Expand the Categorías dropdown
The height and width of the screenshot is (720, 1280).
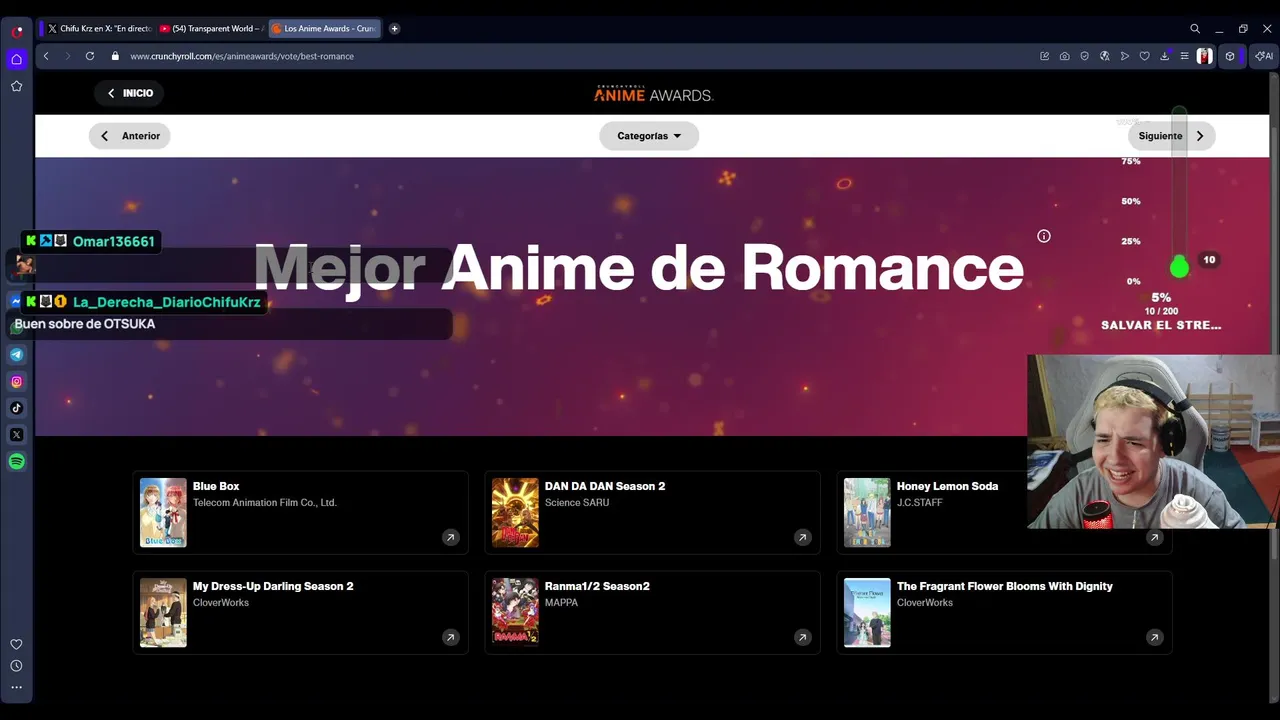click(649, 136)
